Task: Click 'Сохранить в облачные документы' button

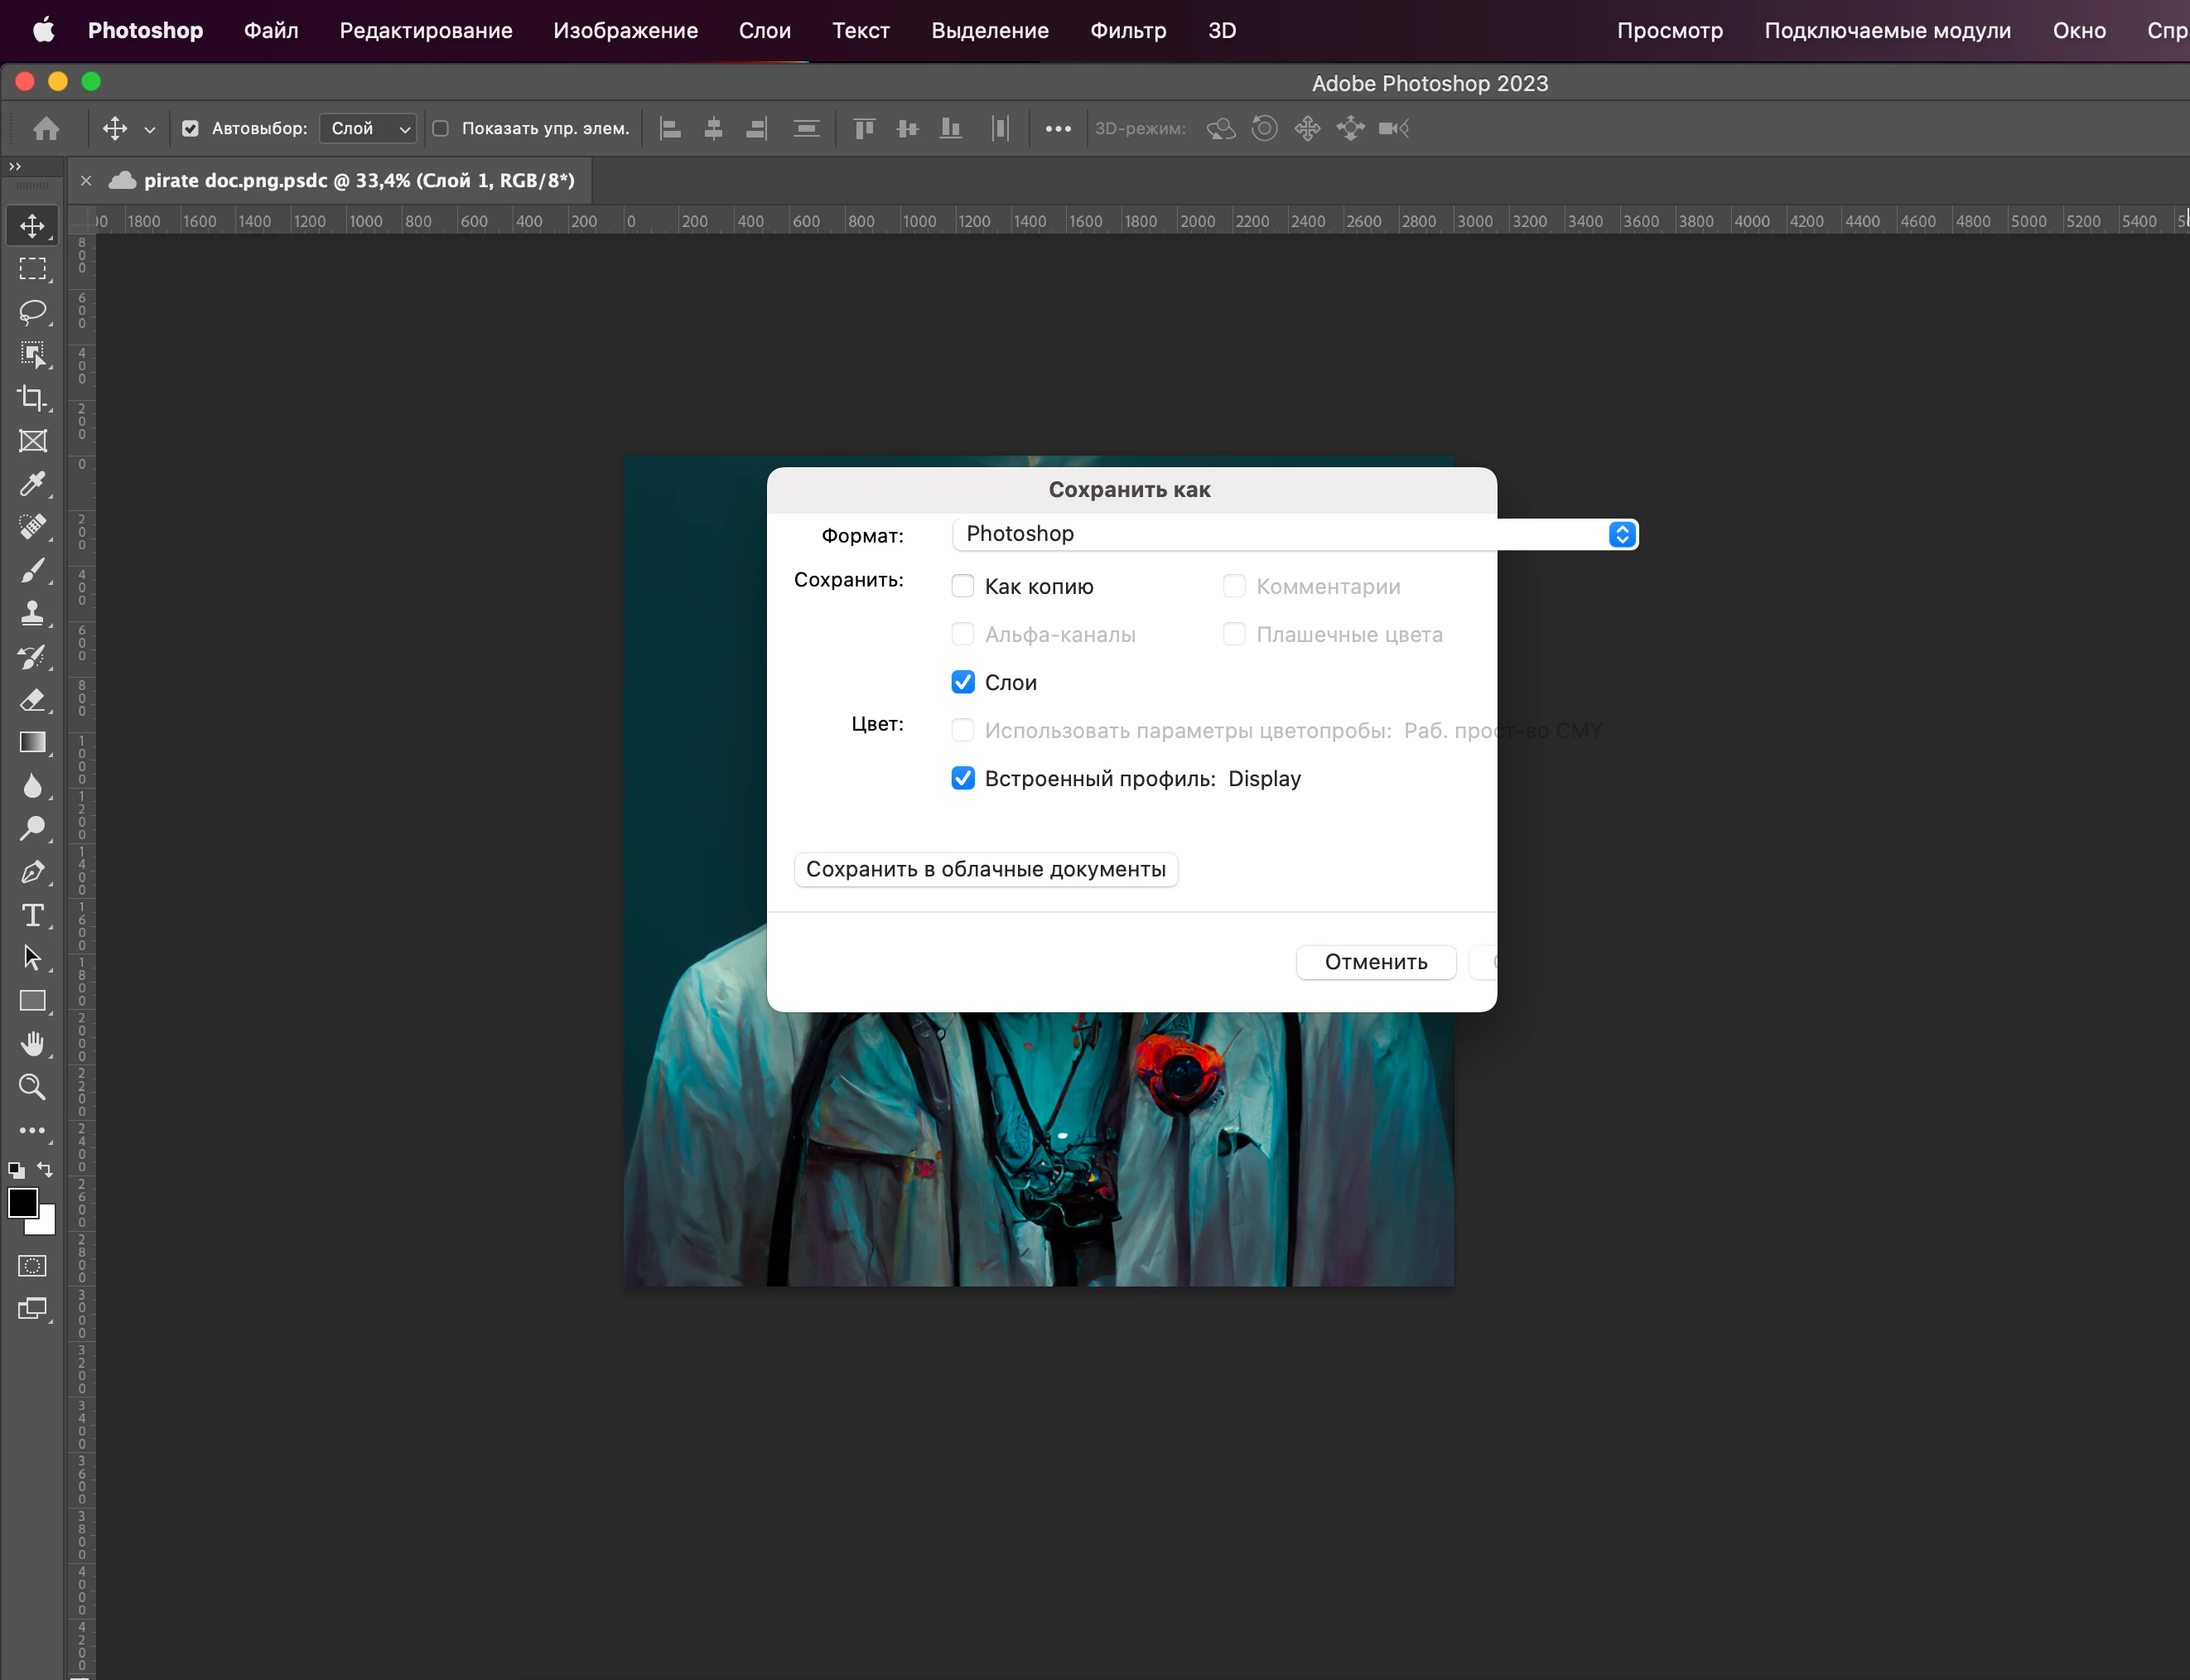Action: point(985,869)
